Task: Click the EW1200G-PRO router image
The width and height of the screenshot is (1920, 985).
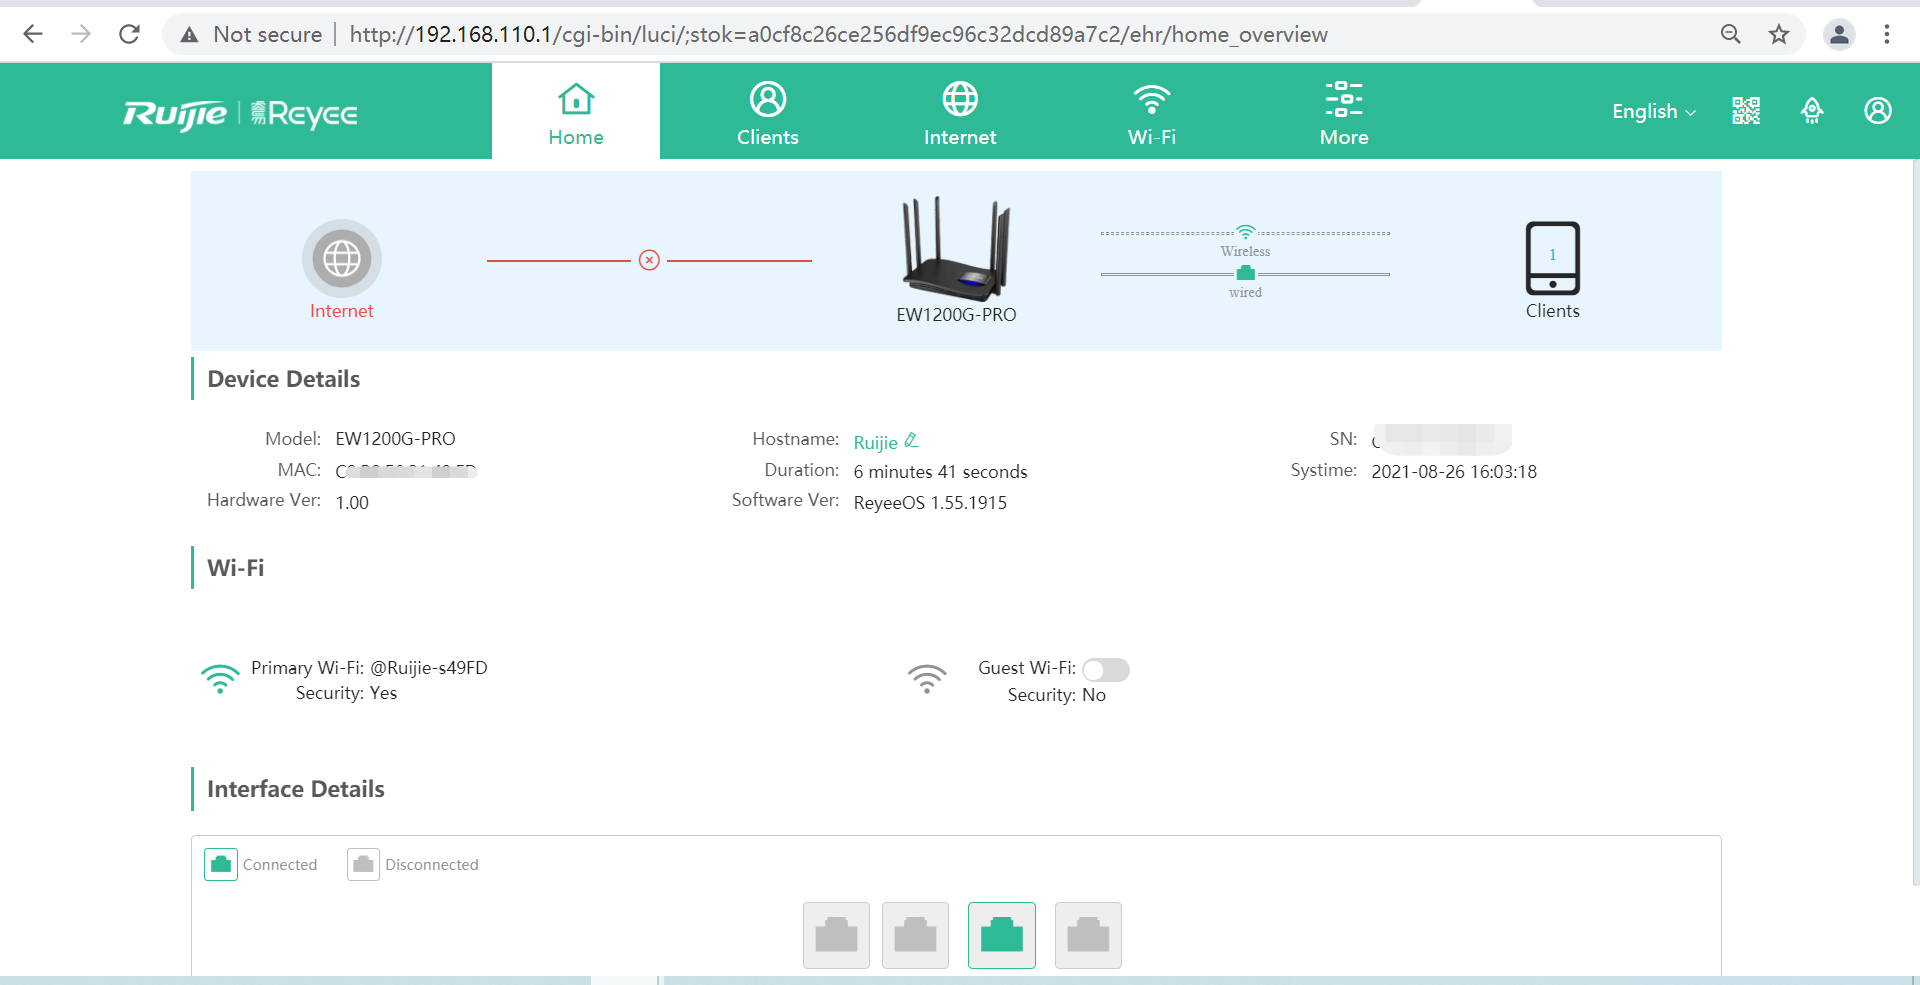Action: [x=956, y=248]
